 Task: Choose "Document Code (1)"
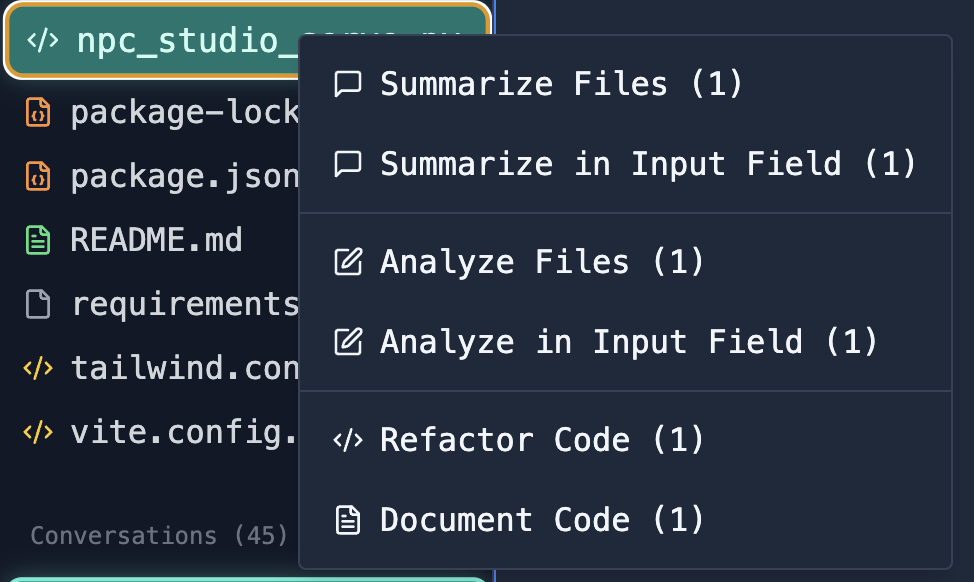tap(540, 519)
